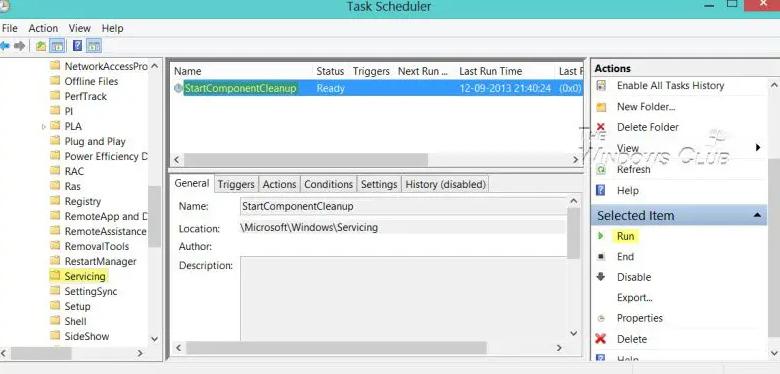Collapse the Selected Item section
This screenshot has height=374, width=780.
tap(757, 215)
